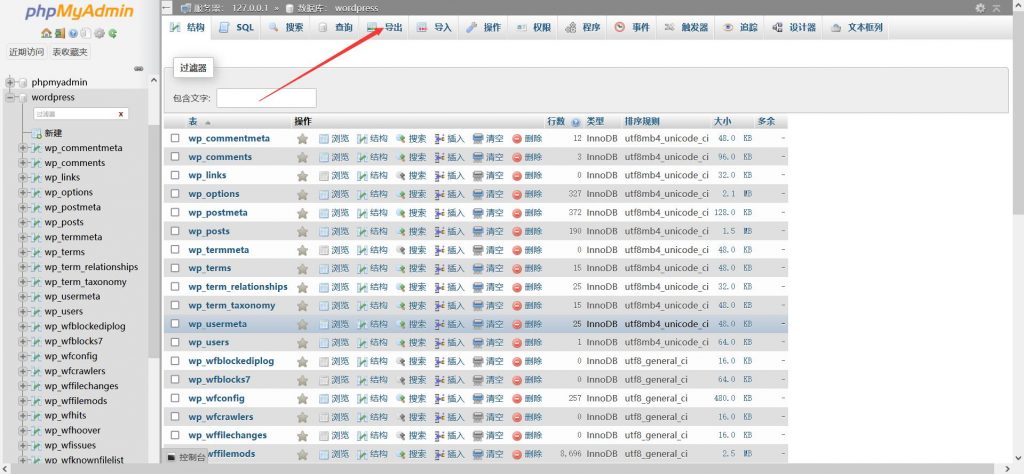The width and height of the screenshot is (1024, 474).
Task: Sort tables by 表 column header
Action: coord(193,122)
